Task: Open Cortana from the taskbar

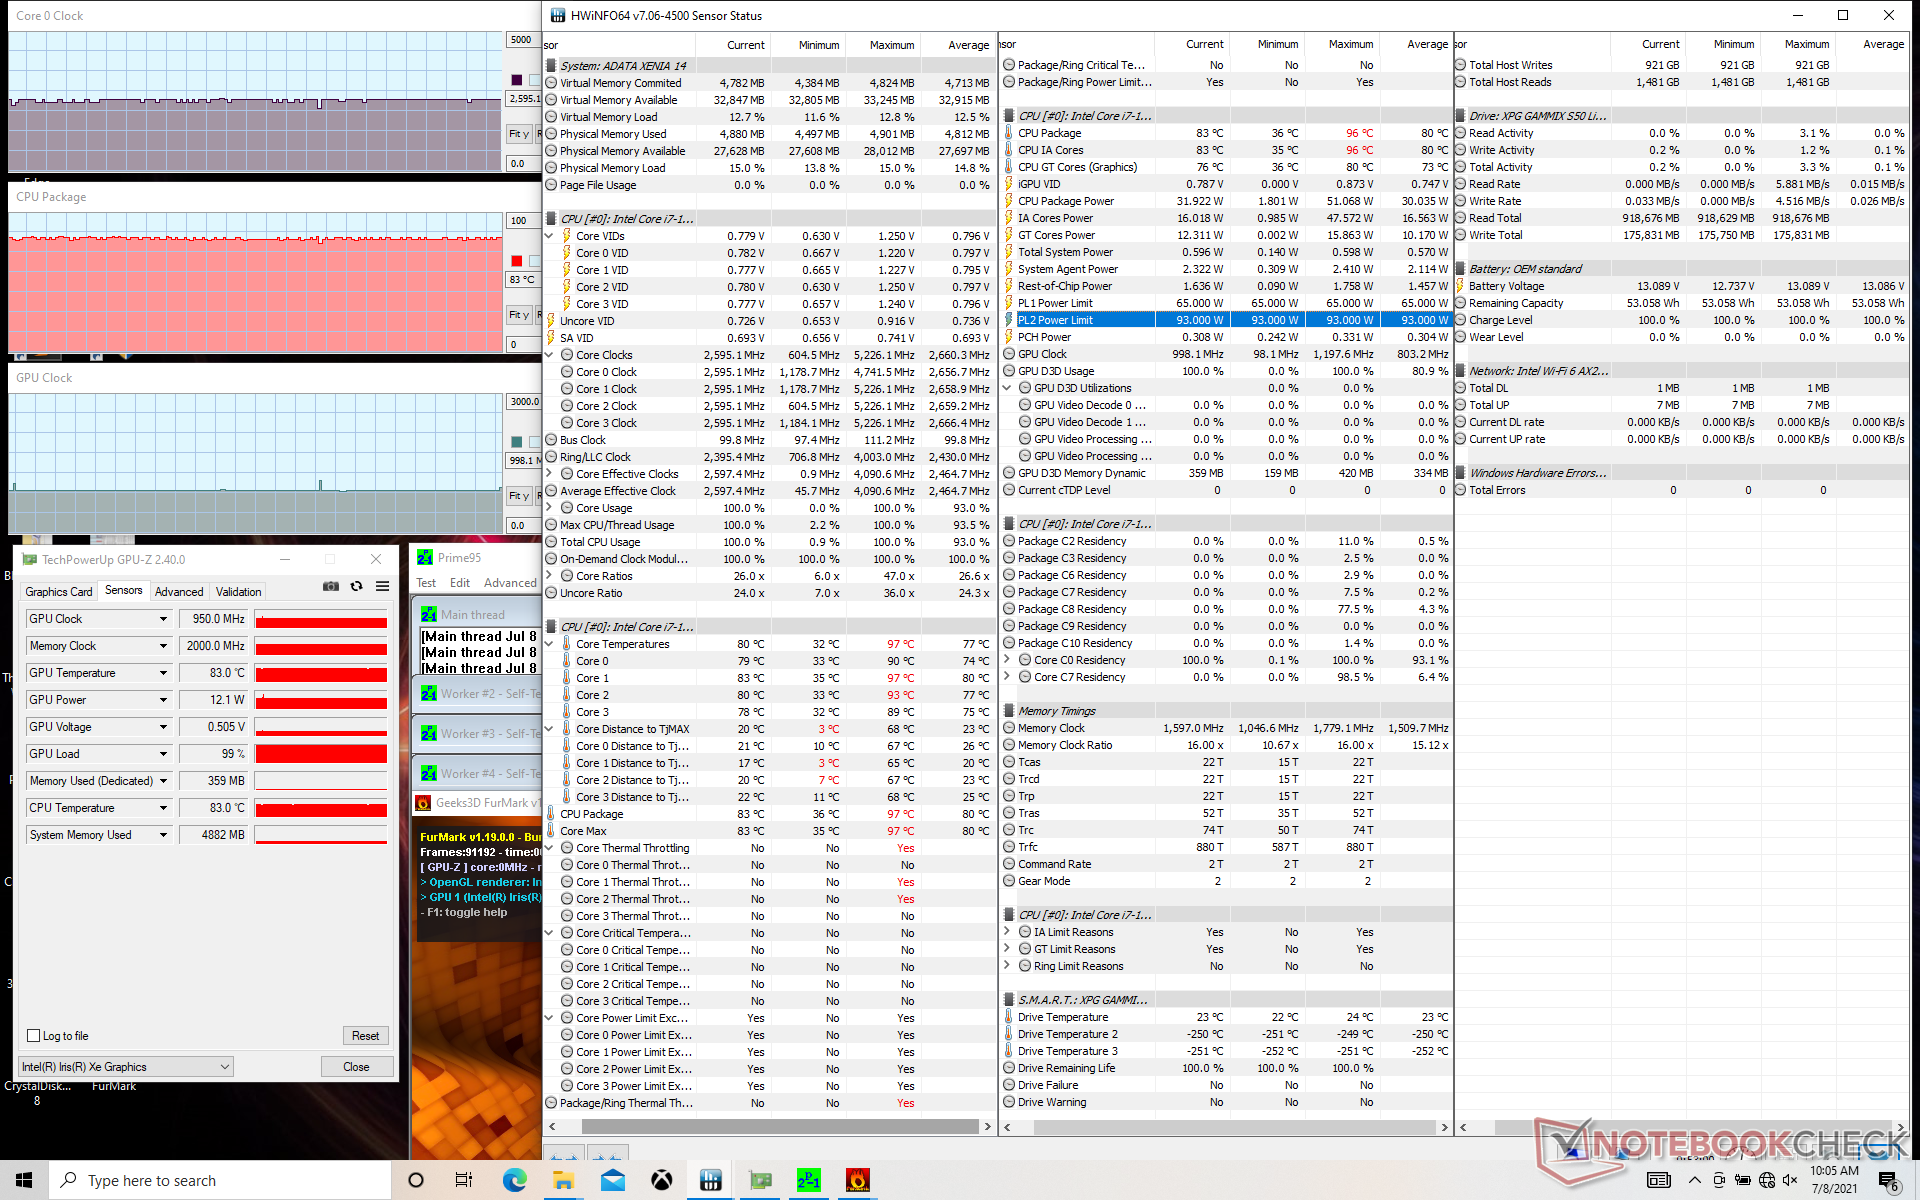Action: [416, 1180]
